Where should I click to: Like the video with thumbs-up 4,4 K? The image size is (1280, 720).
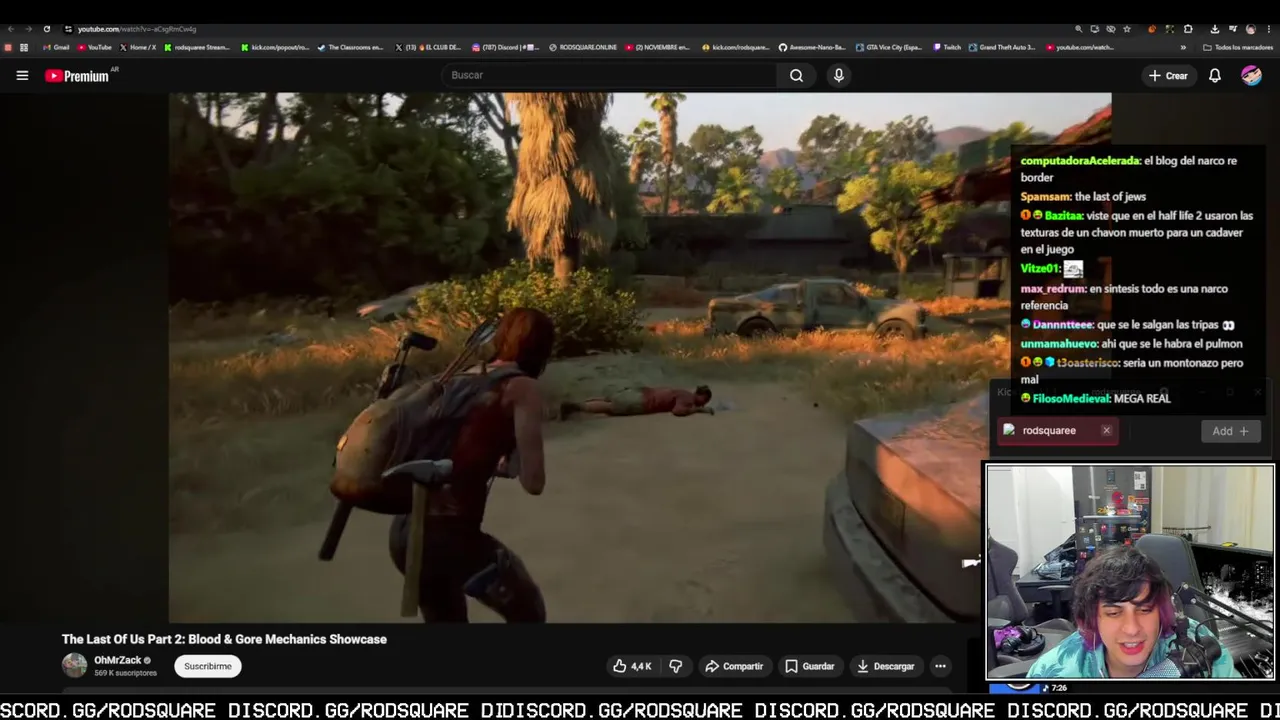[x=632, y=666]
